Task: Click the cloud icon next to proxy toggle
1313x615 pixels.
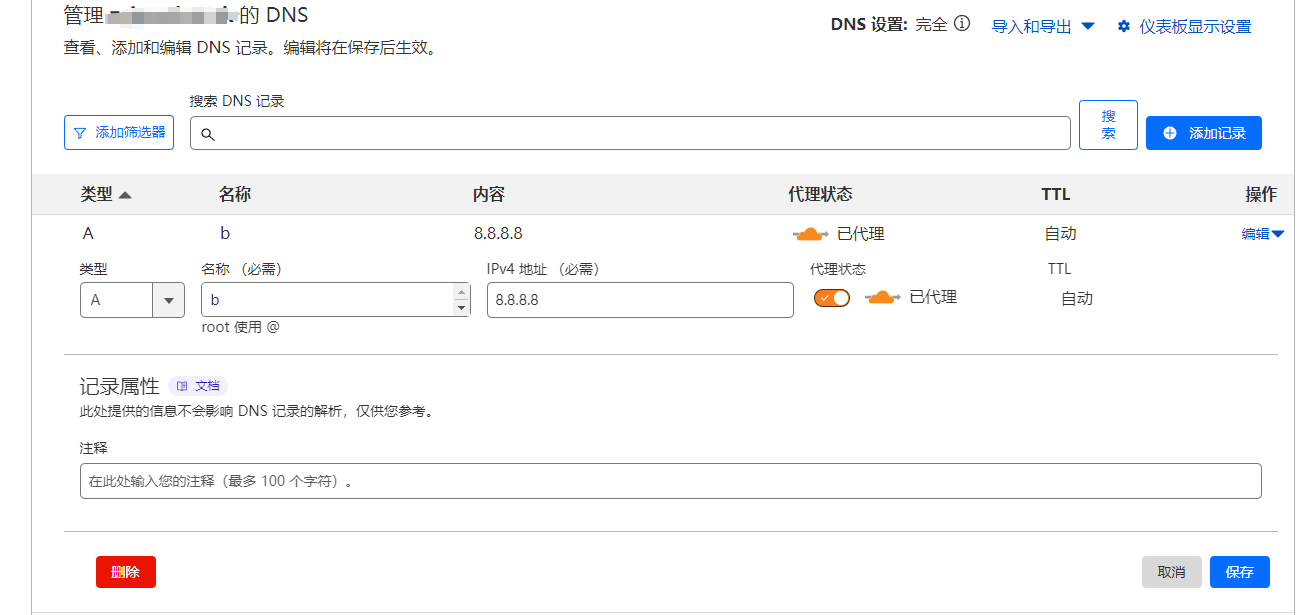Action: point(882,298)
